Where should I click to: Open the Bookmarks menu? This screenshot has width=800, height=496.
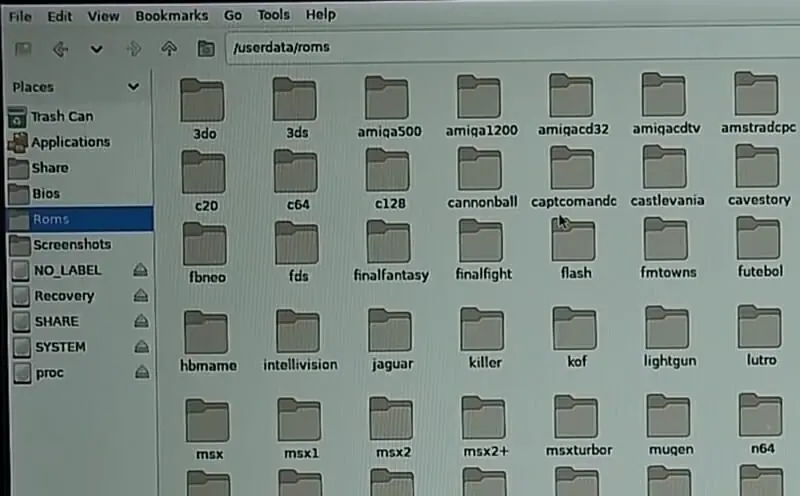pos(171,16)
